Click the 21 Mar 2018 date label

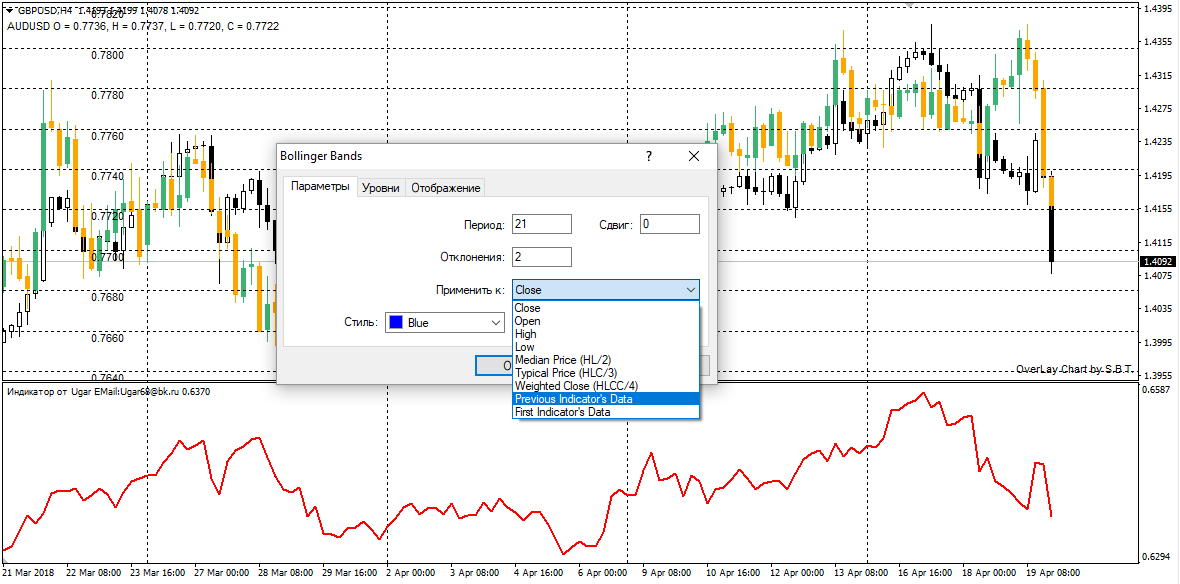(x=28, y=573)
